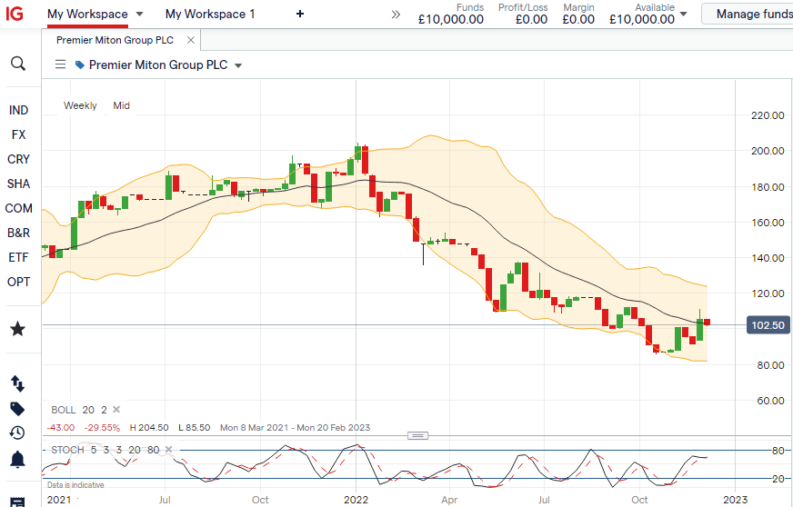Open the search magnifier icon
The image size is (793, 507).
[x=18, y=63]
